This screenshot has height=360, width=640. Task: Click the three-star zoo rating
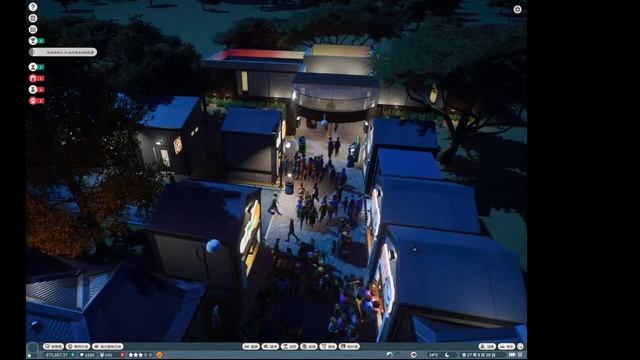(140, 355)
